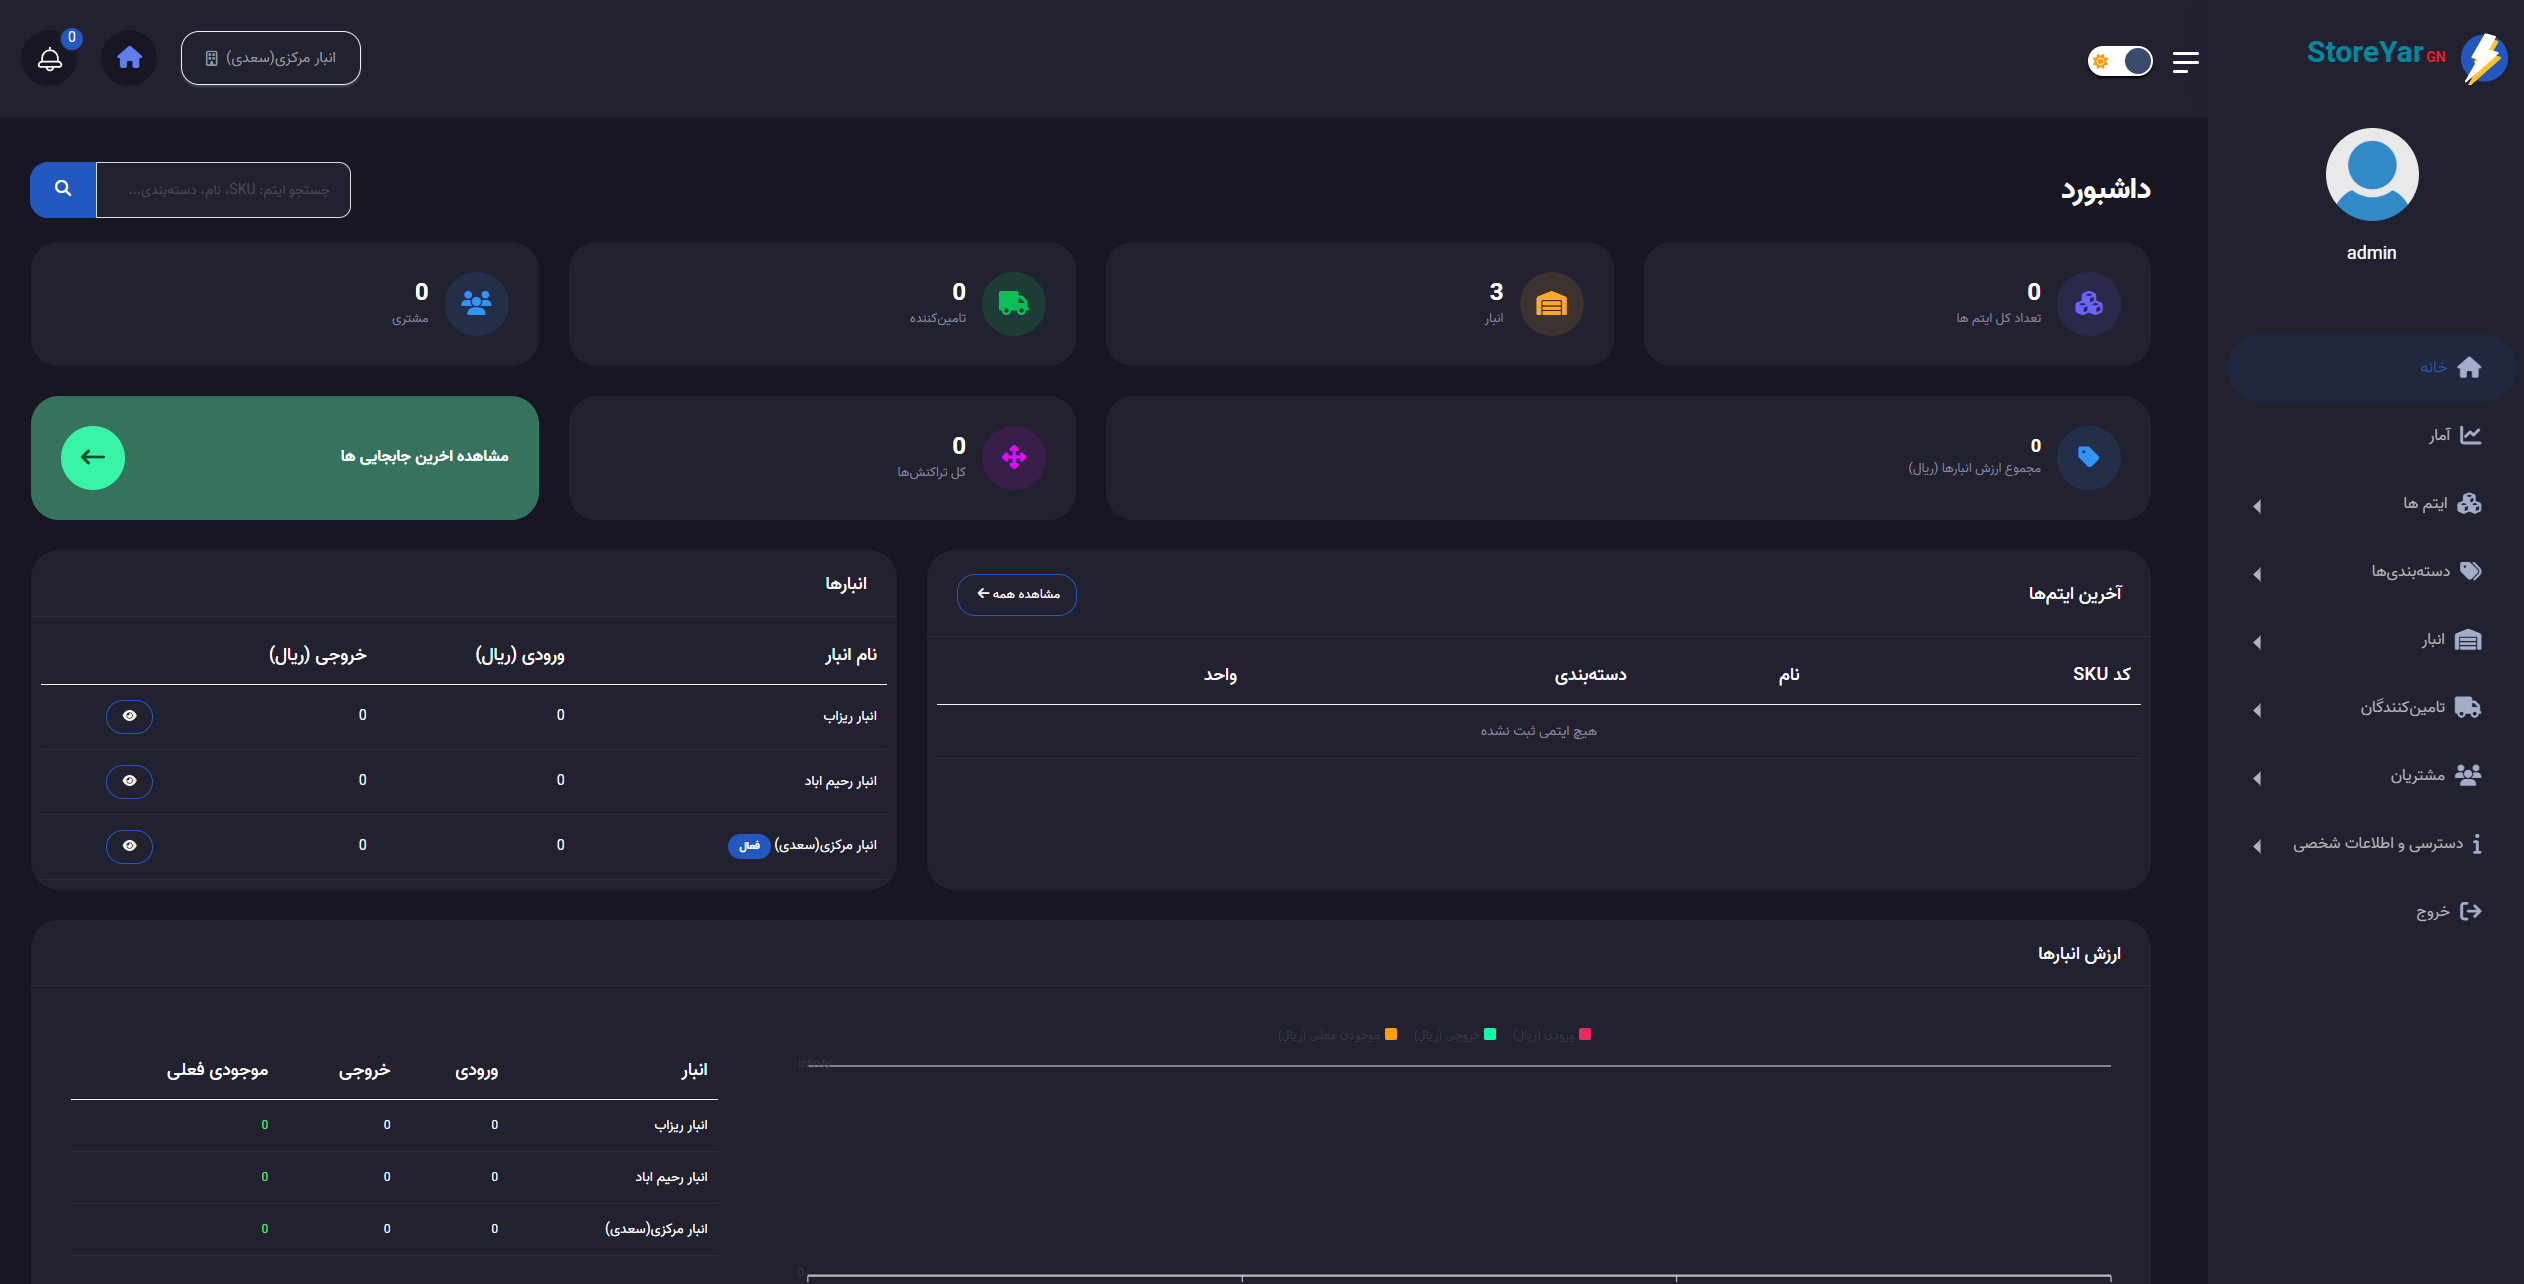2524x1284 pixels.
Task: Click green arrow on latest transfers card
Action: [x=93, y=457]
